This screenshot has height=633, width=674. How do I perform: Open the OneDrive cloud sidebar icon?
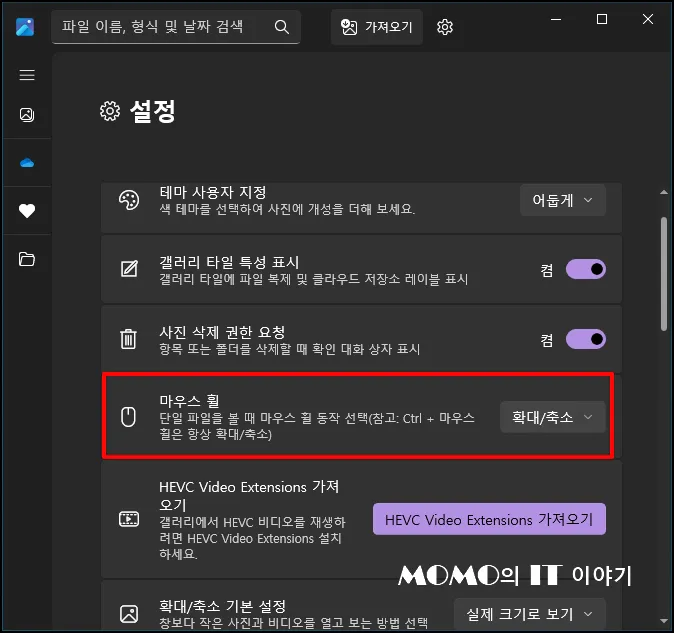coord(27,163)
